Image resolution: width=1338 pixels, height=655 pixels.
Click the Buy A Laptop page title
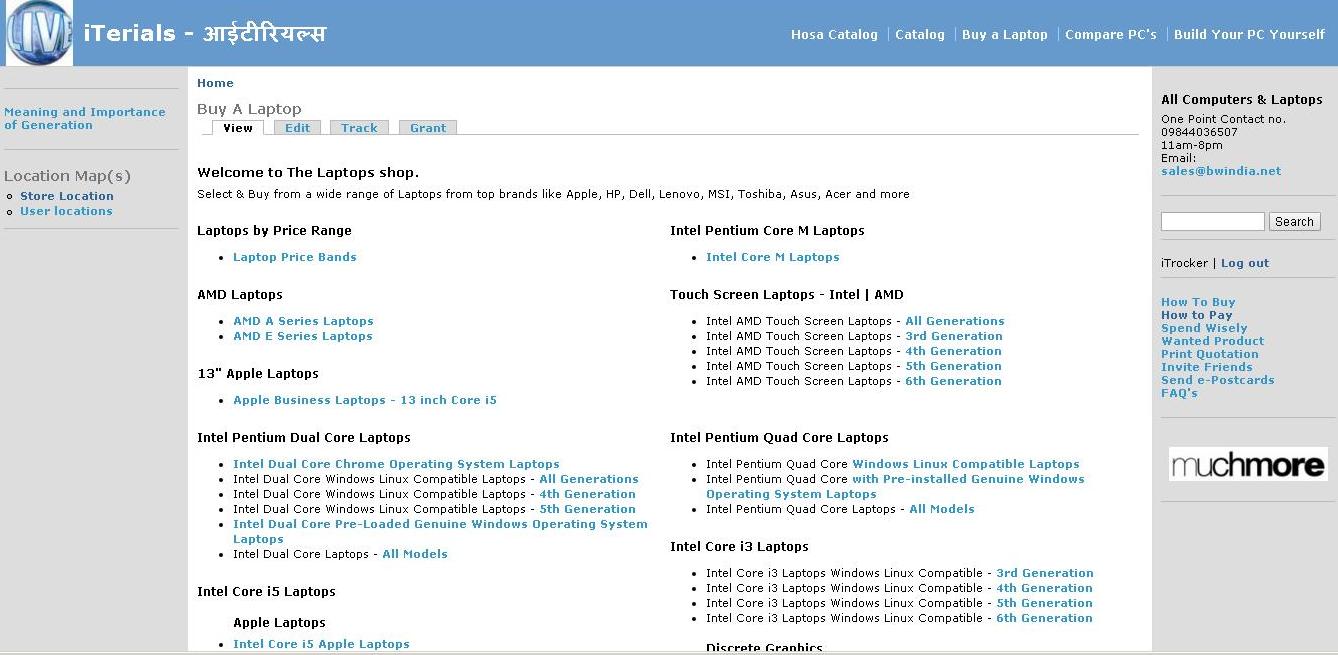tap(249, 109)
